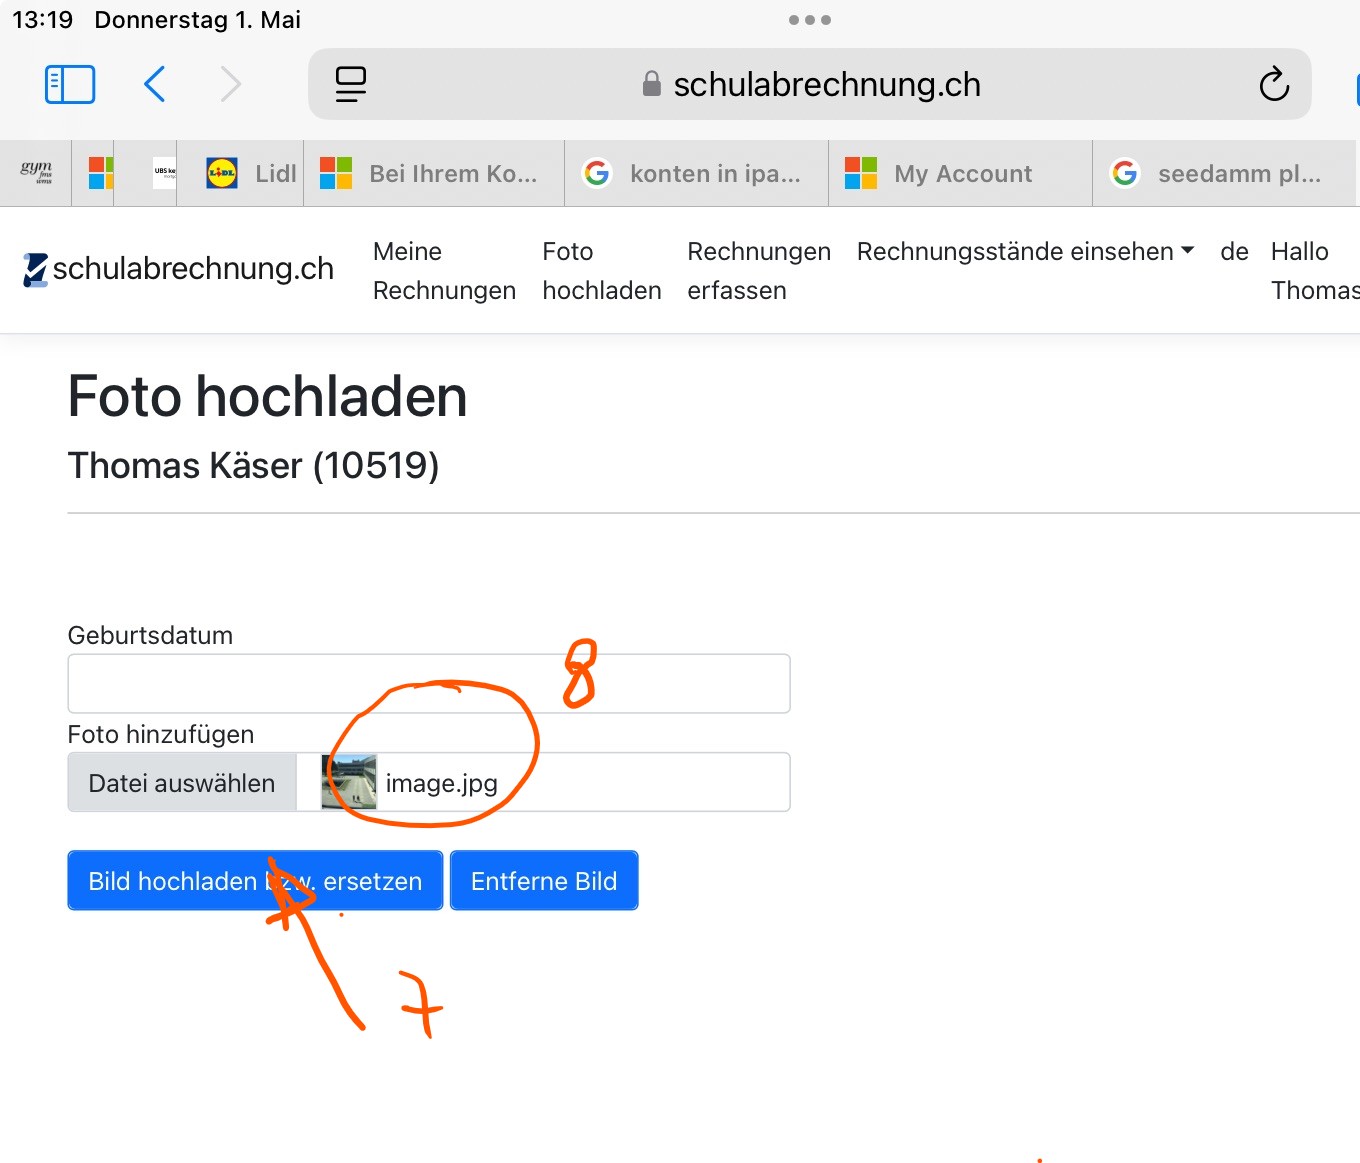Open the 'Hallo Thomas' user menu
Screen dimensions: 1360x1163
[1312, 270]
